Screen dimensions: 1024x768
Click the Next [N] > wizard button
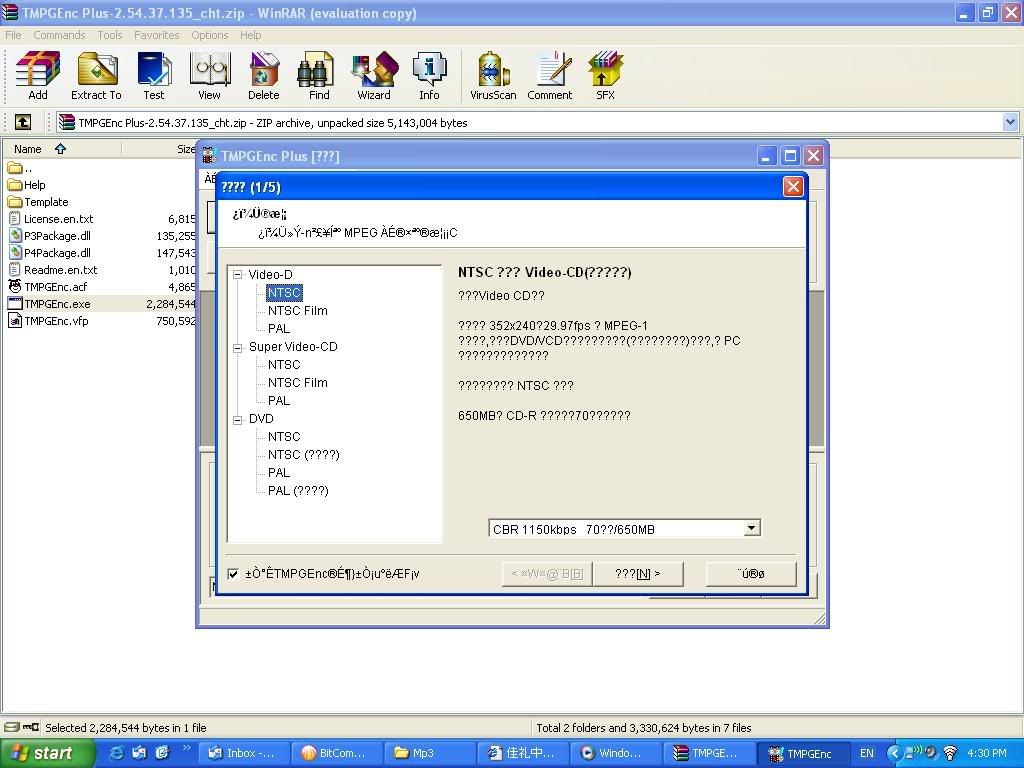638,574
